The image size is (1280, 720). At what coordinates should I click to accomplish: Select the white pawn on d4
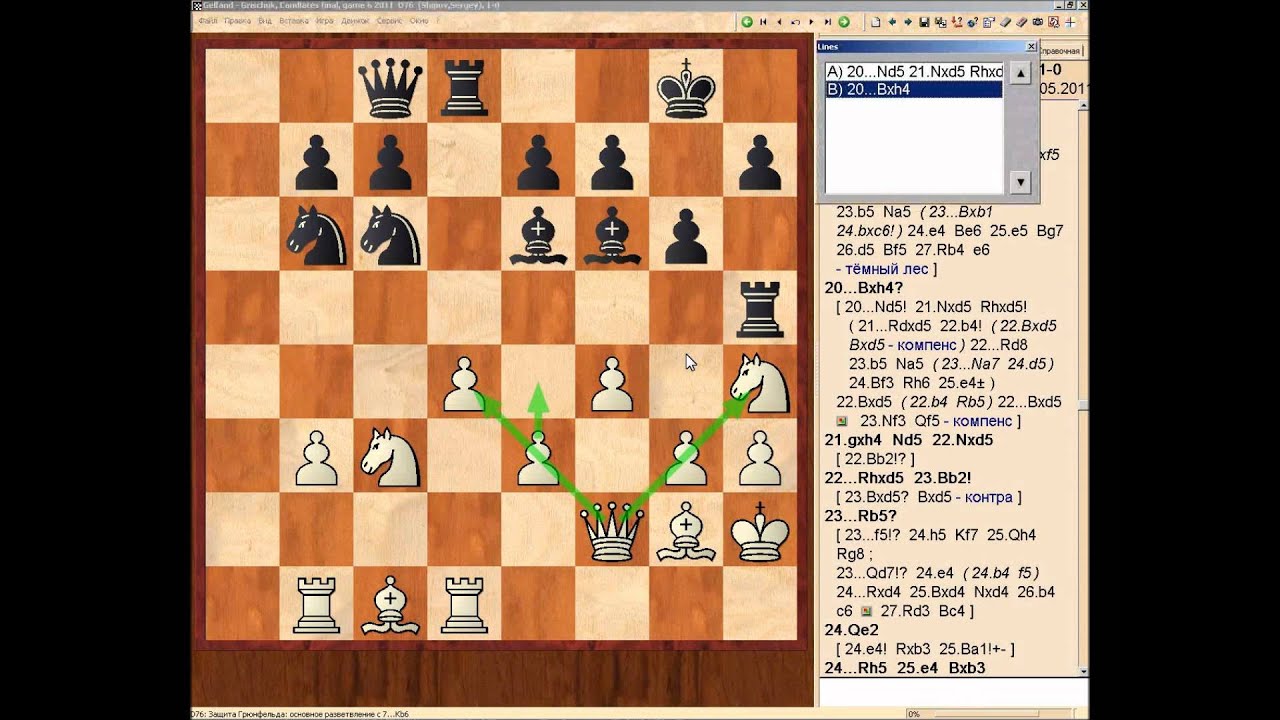(x=464, y=385)
